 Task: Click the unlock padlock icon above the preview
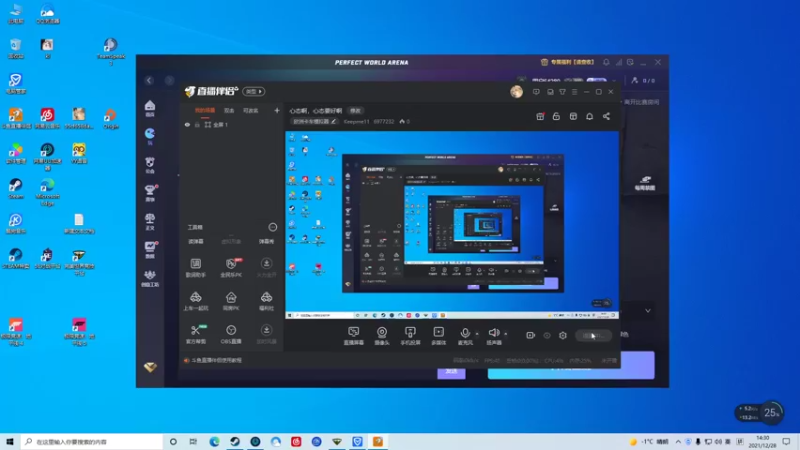pos(556,116)
